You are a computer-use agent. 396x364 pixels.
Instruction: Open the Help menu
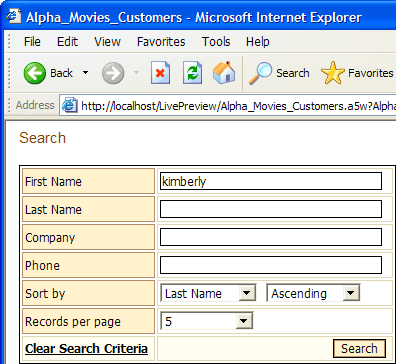click(258, 42)
